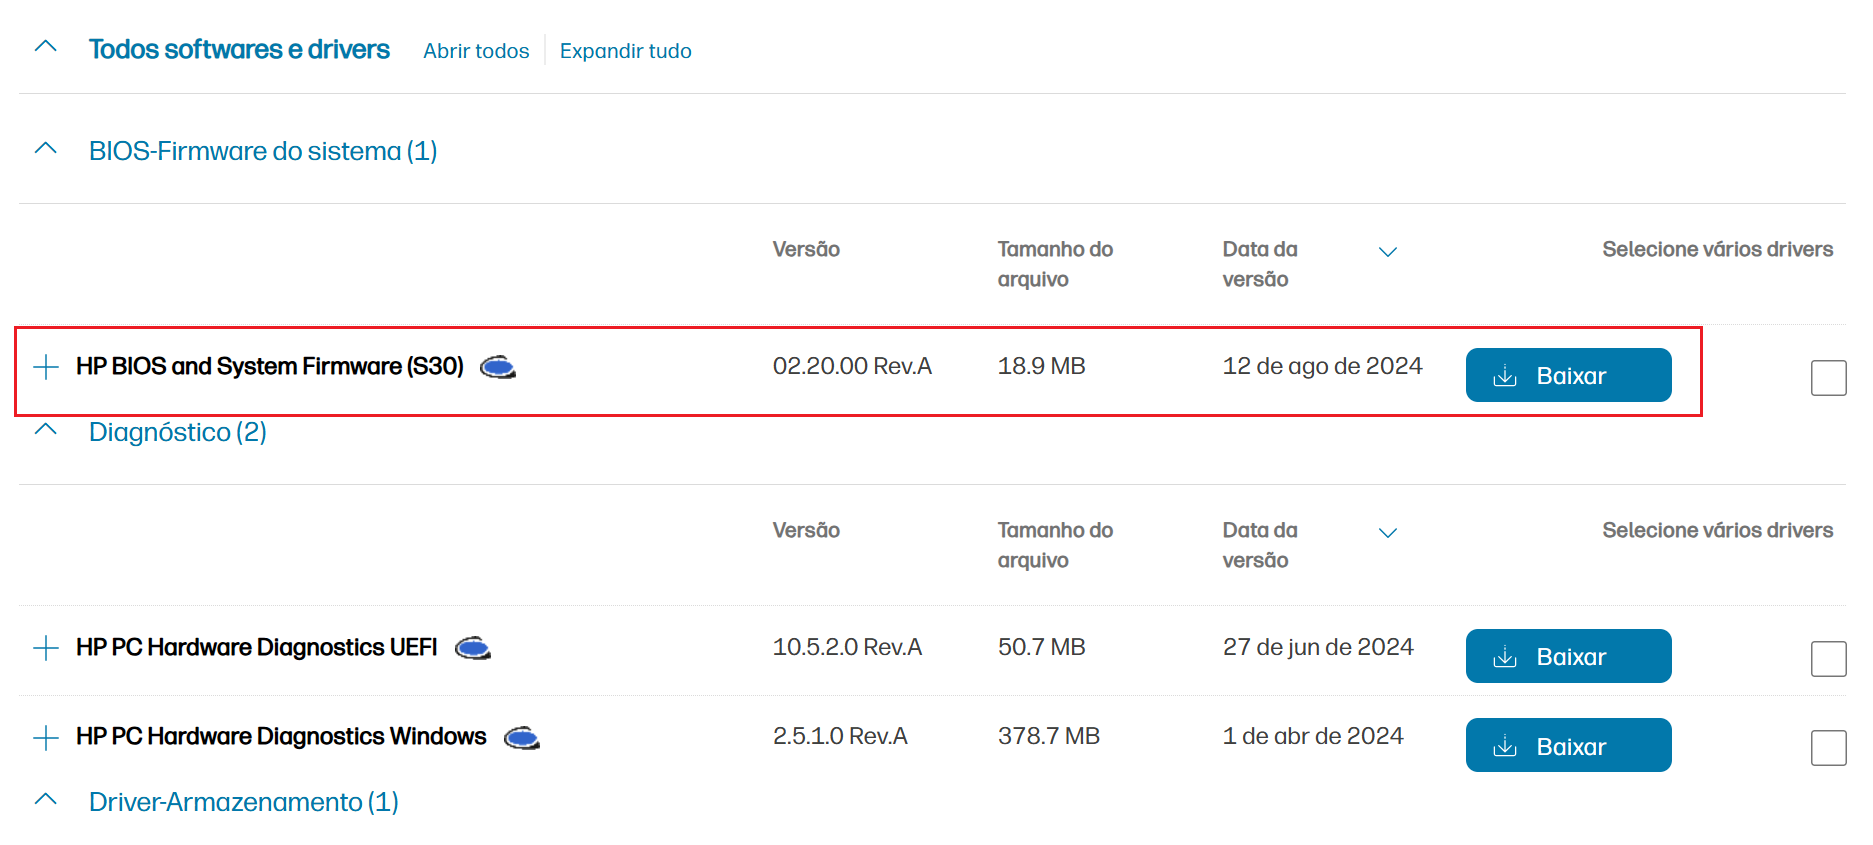Click the Expandir tudo link
Image resolution: width=1873 pixels, height=845 pixels.
click(x=626, y=51)
